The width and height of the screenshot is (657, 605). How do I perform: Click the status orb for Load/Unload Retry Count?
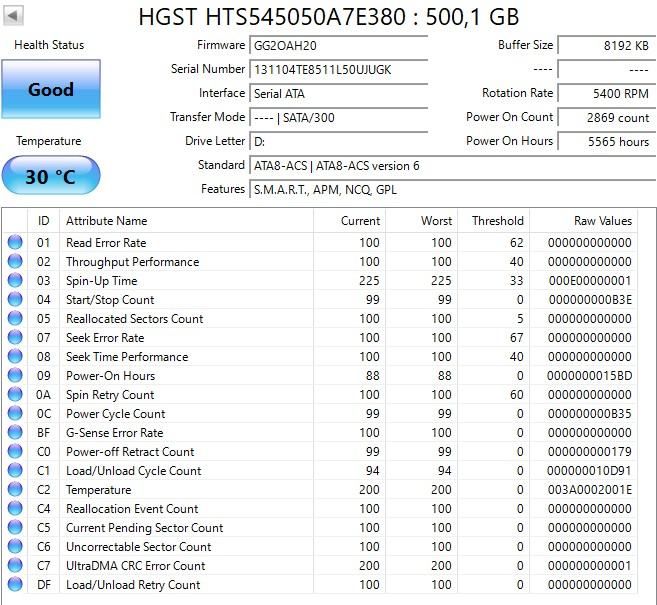[15, 585]
